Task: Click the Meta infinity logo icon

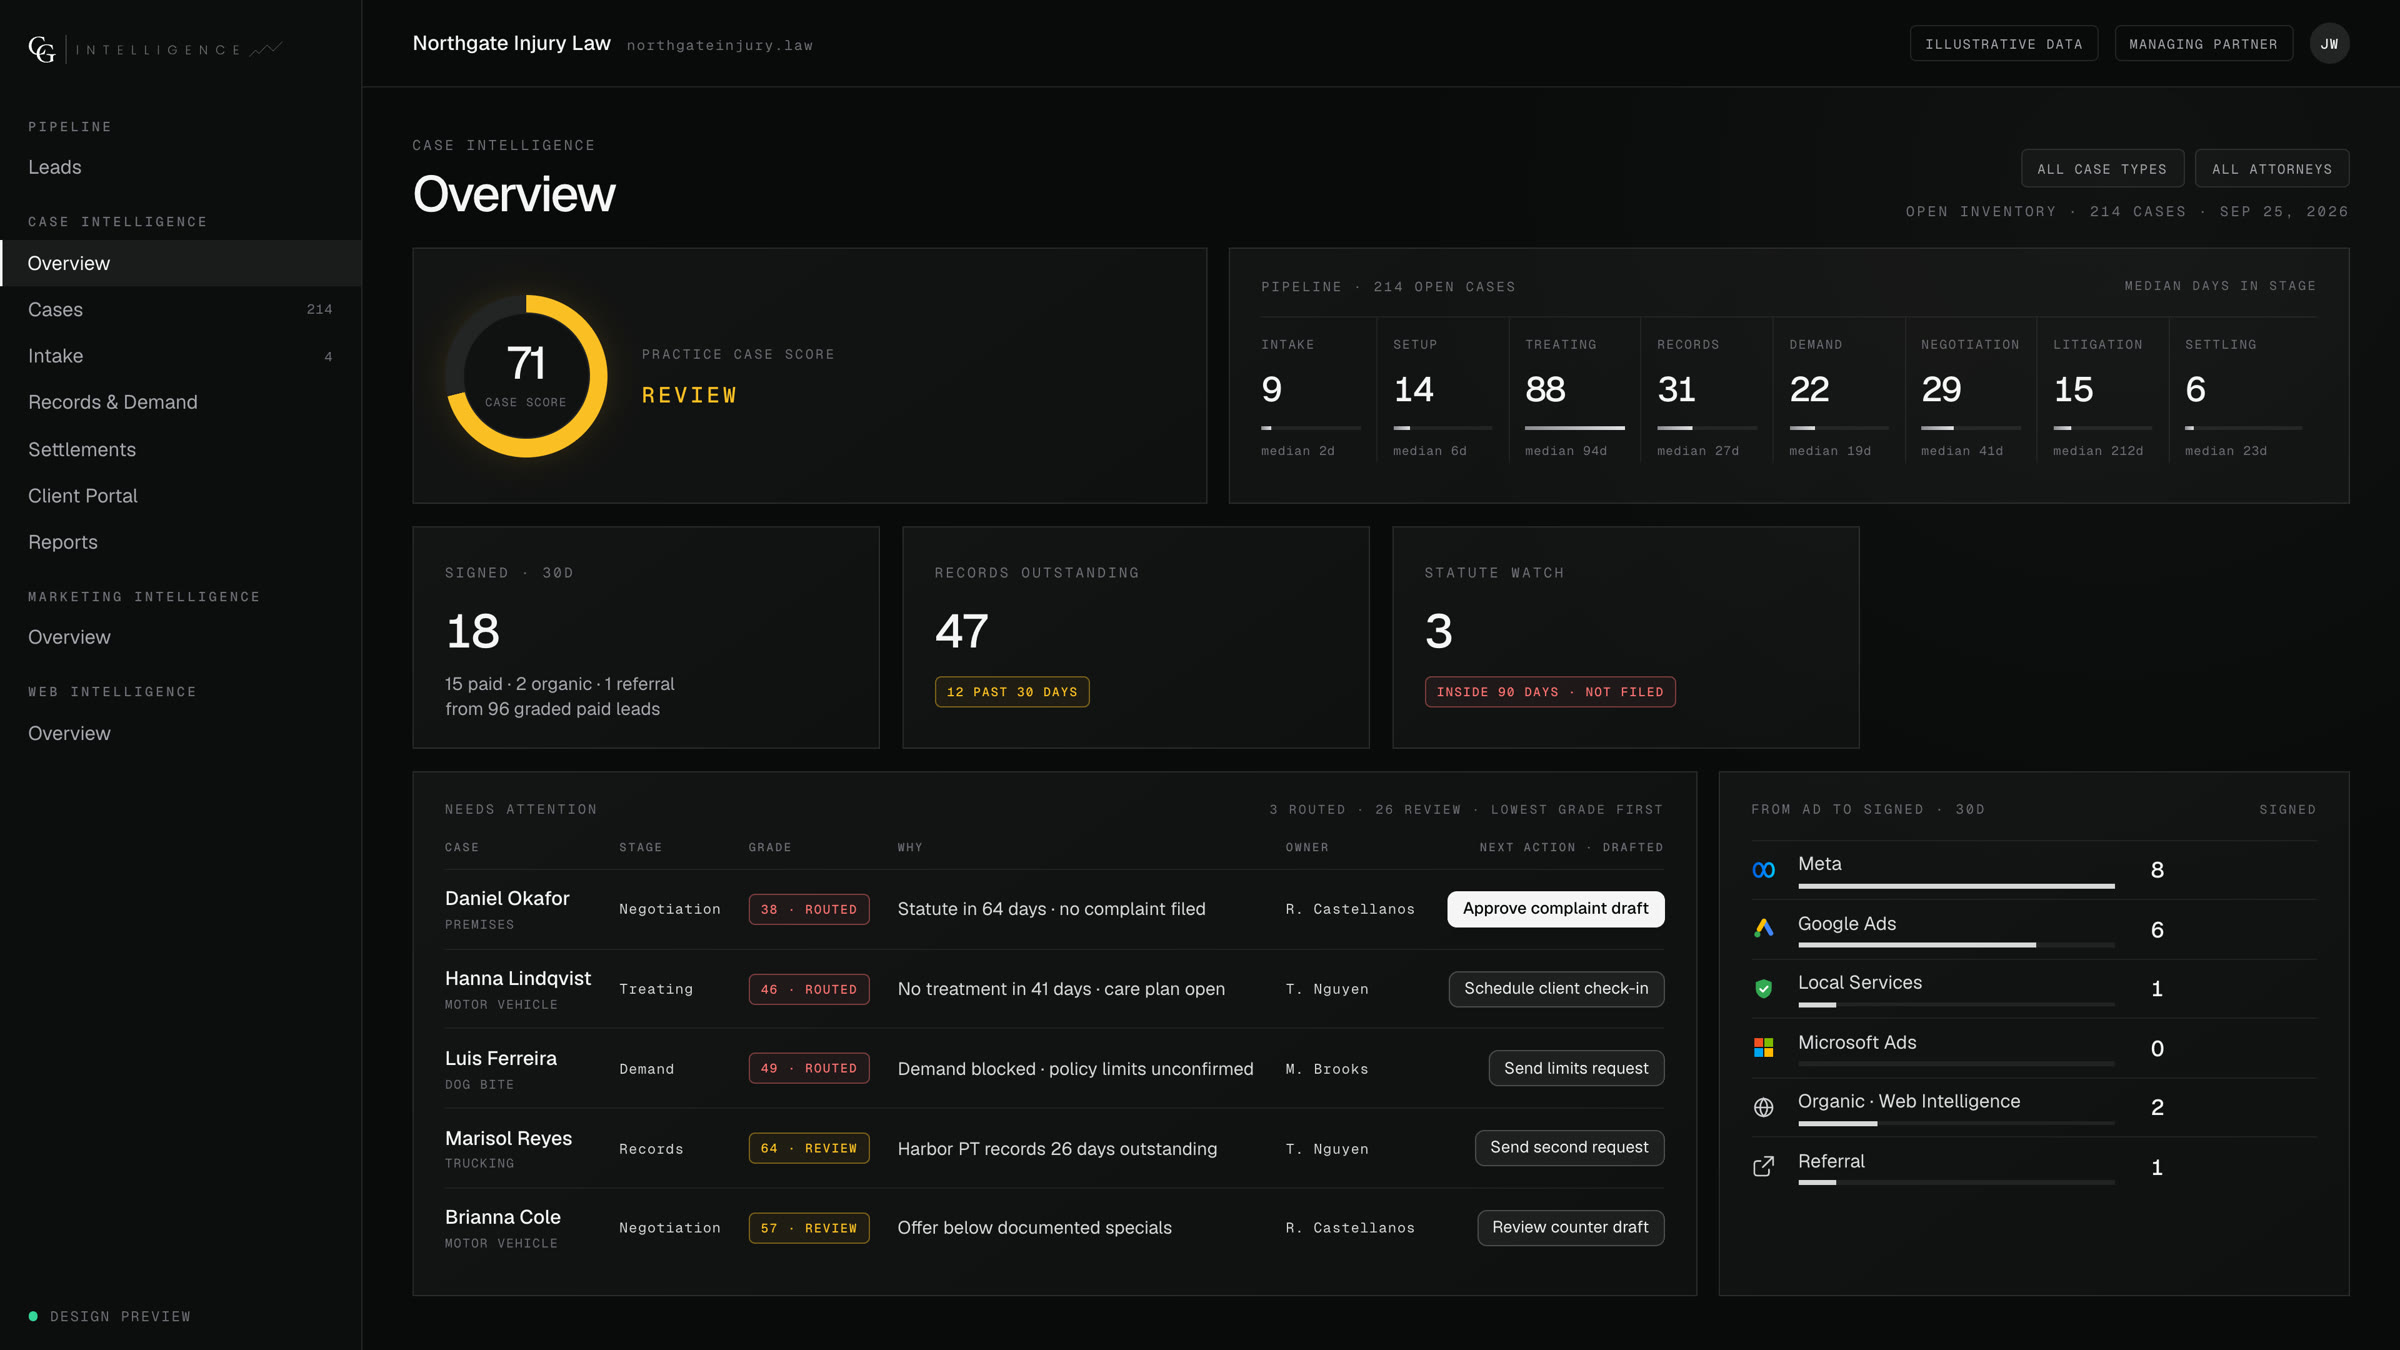Action: (1764, 870)
